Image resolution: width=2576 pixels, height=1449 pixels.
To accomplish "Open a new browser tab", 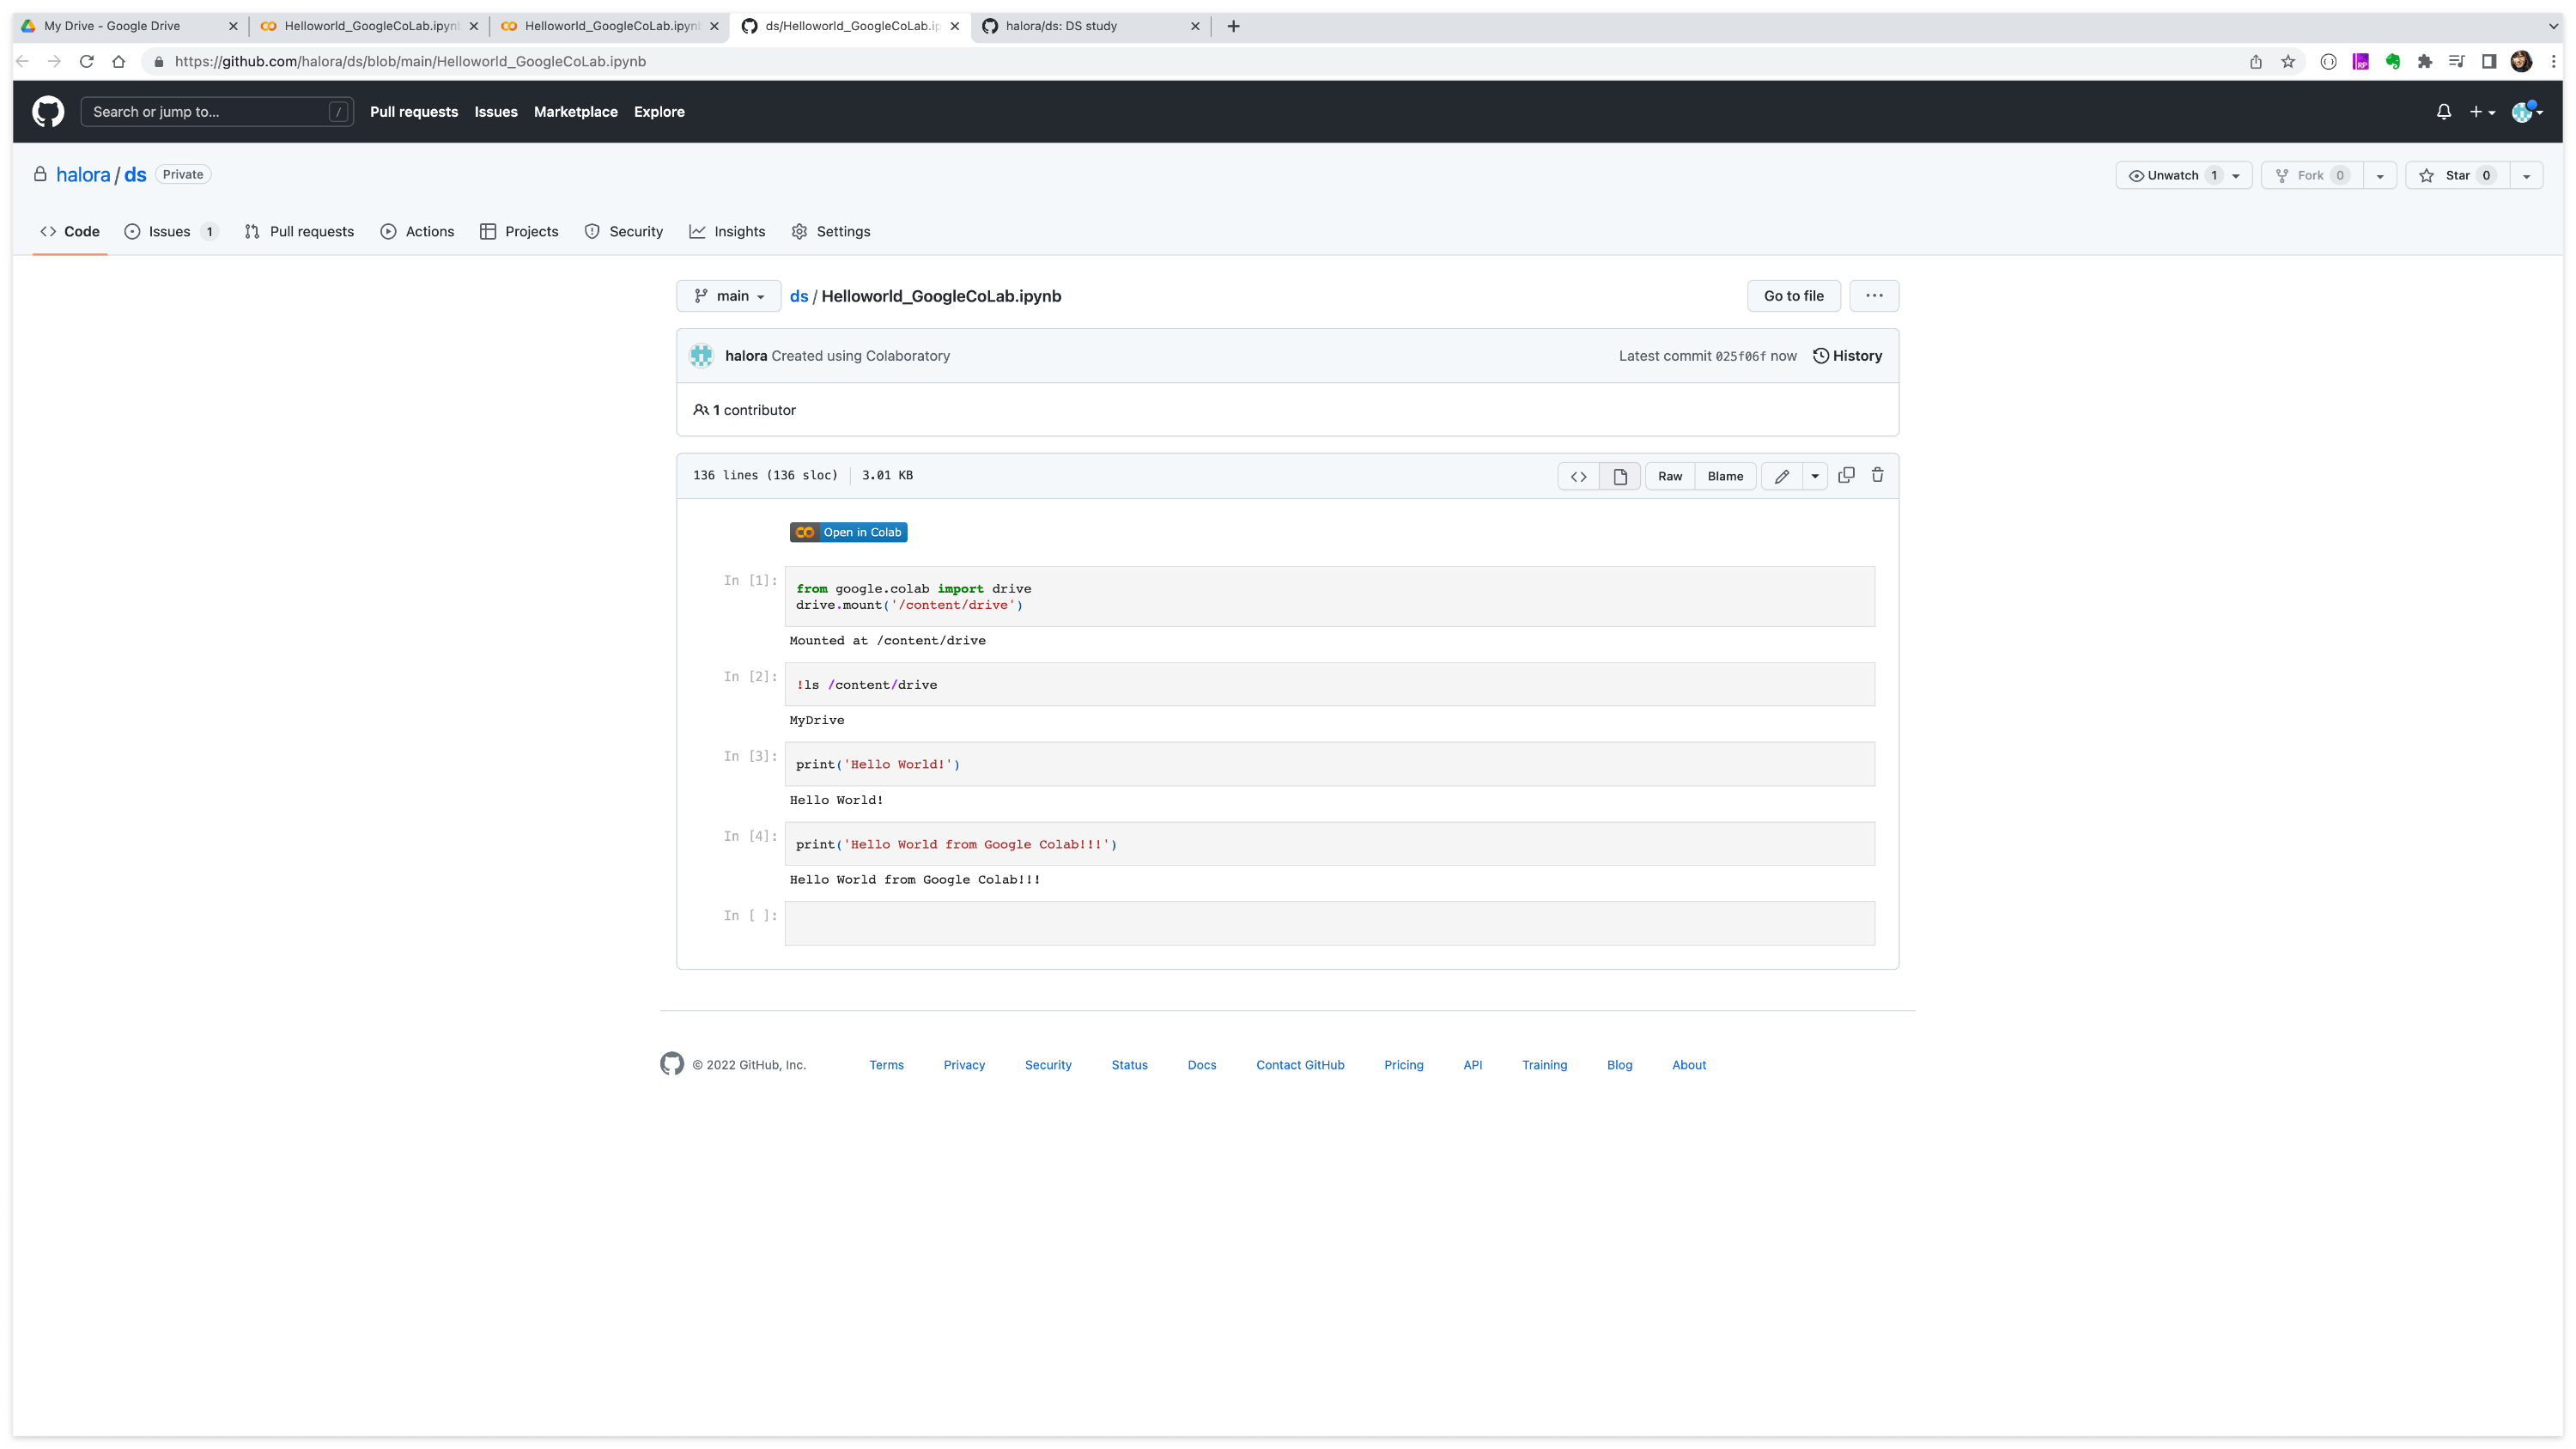I will (1233, 26).
